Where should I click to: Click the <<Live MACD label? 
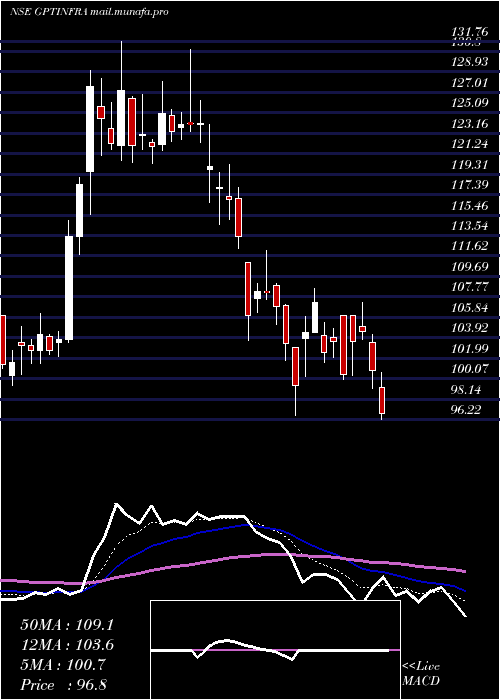421,674
